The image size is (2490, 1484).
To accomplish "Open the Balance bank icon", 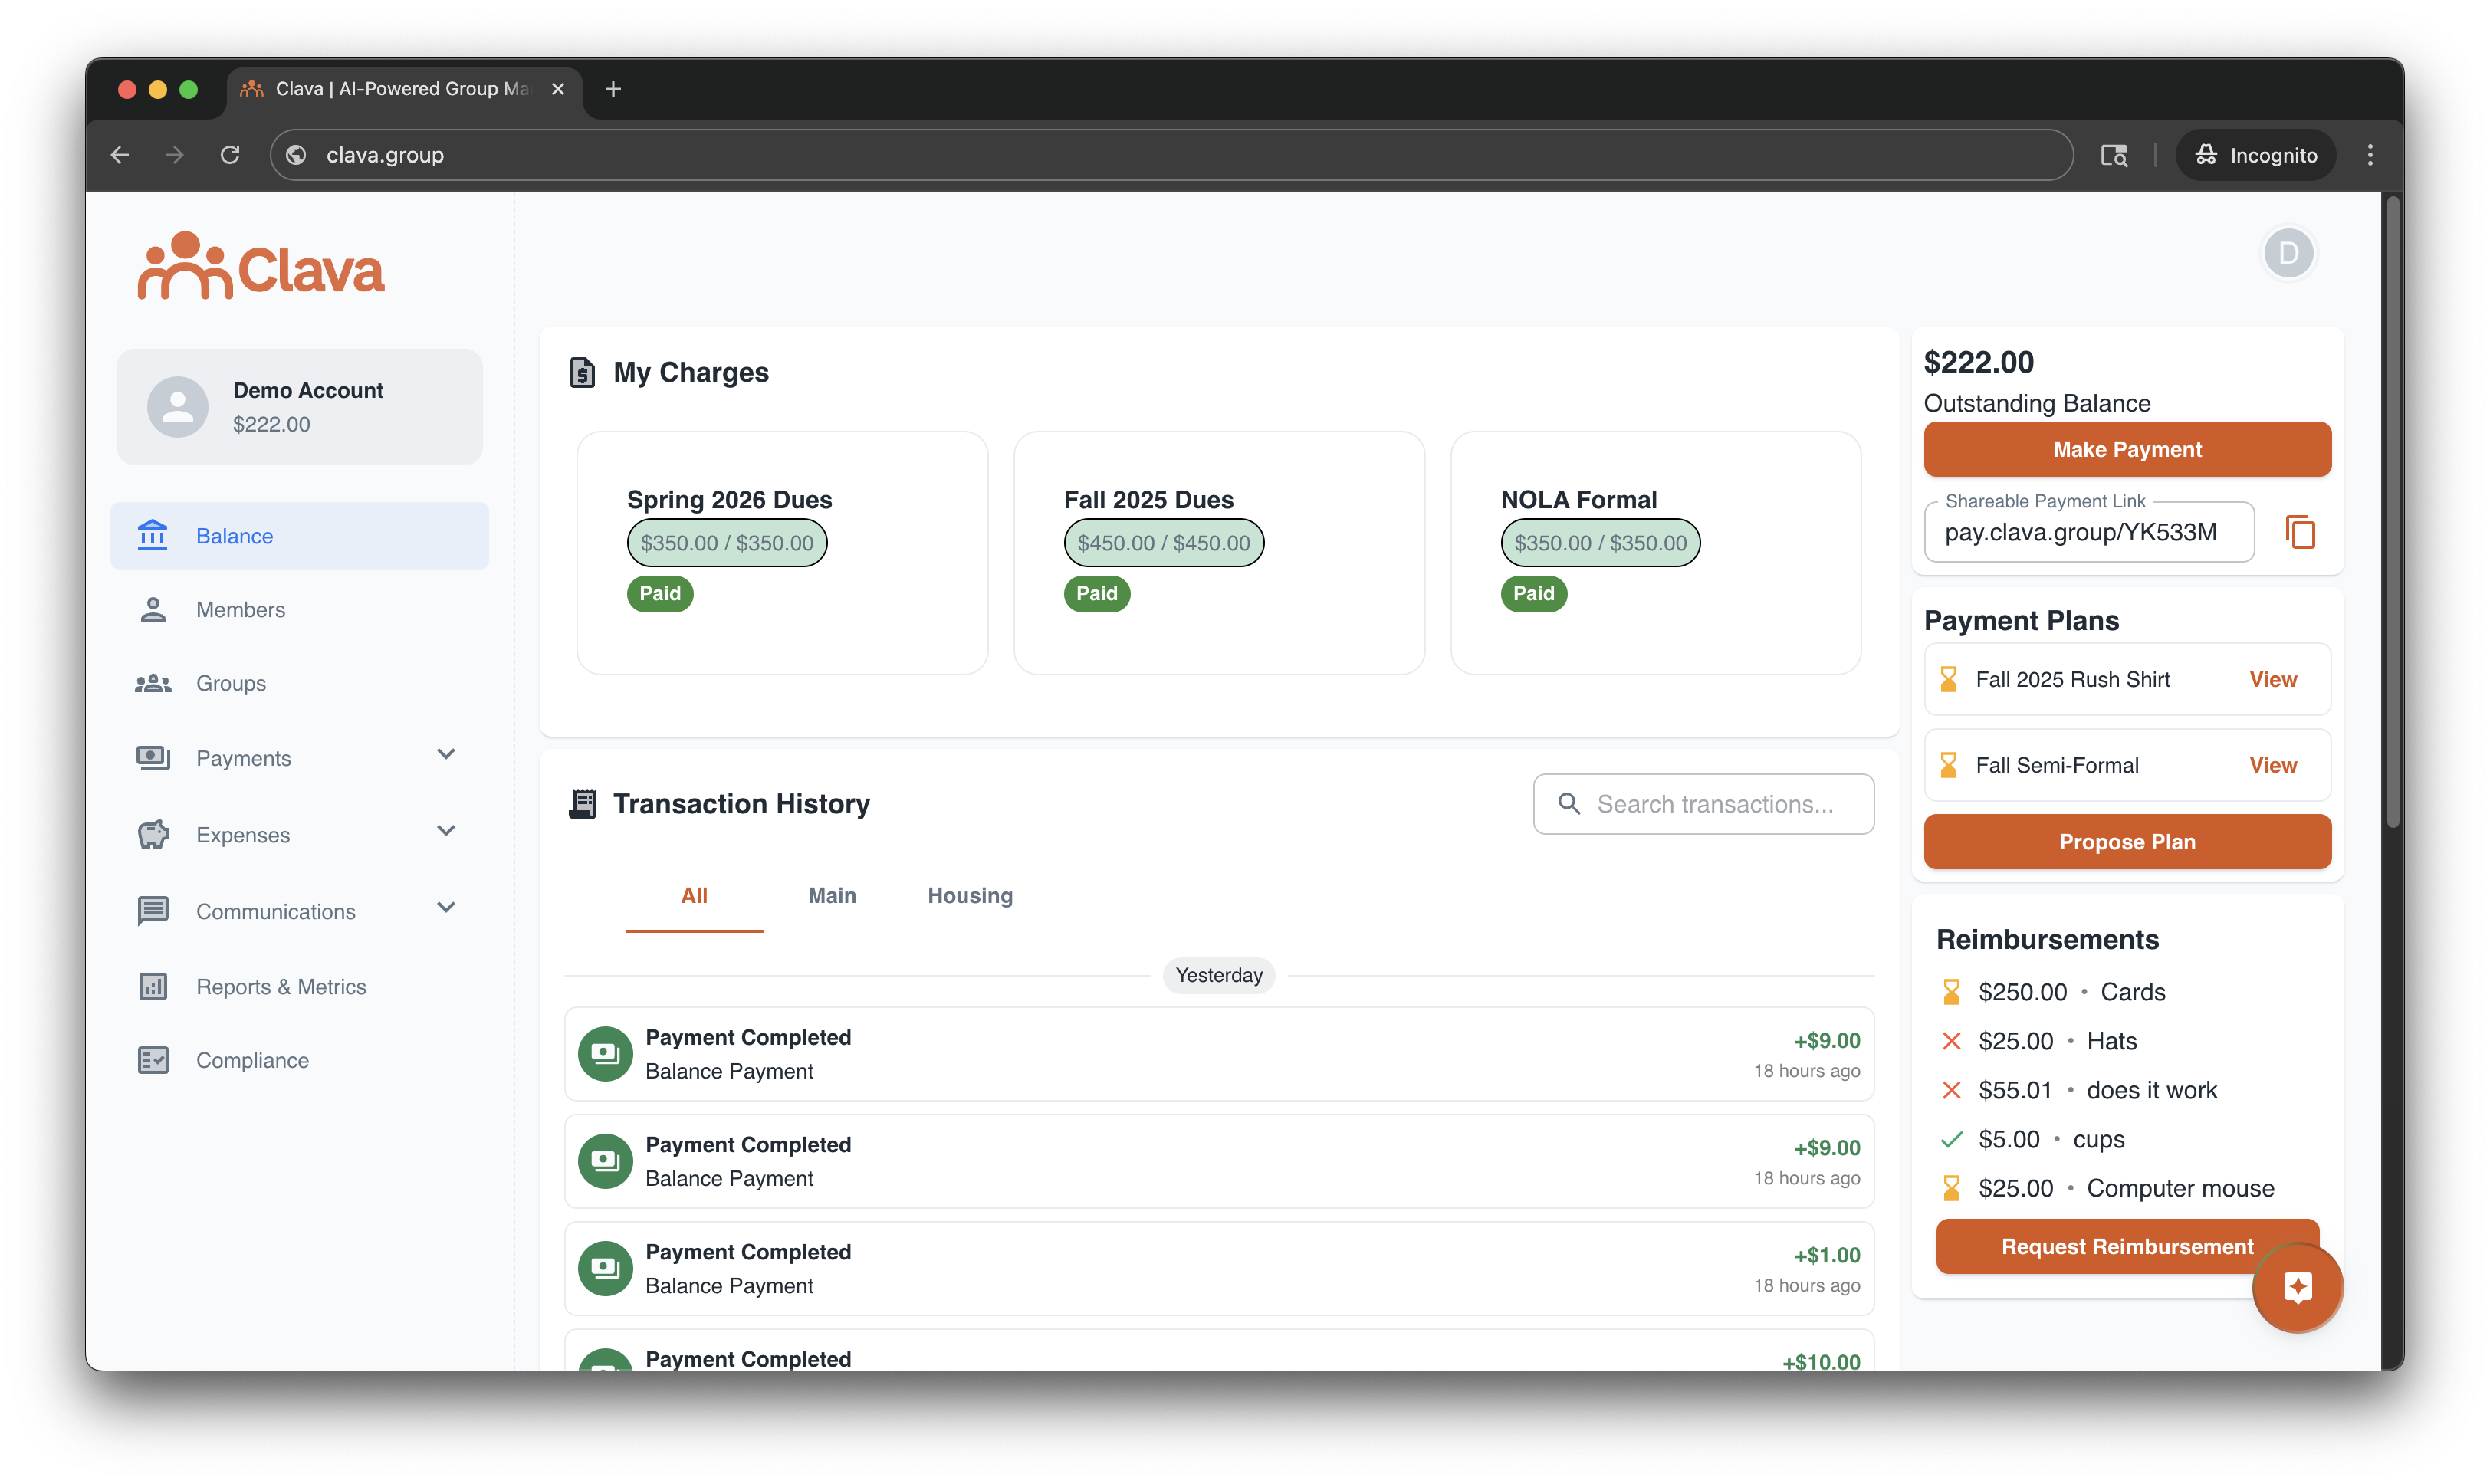I will click(x=152, y=535).
